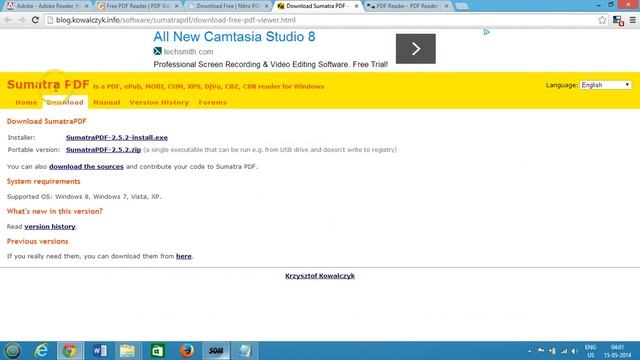Show hidden tray icons arrow
This screenshot has width=640, height=360.
coord(529,351)
